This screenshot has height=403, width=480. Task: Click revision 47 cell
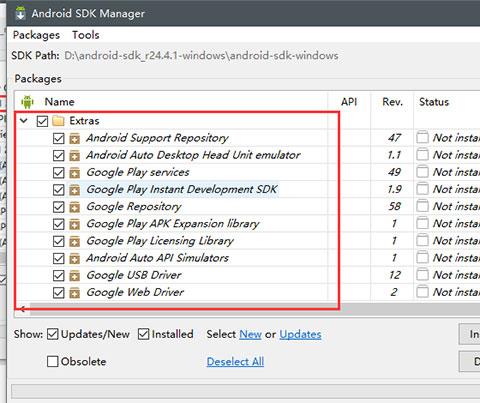394,138
